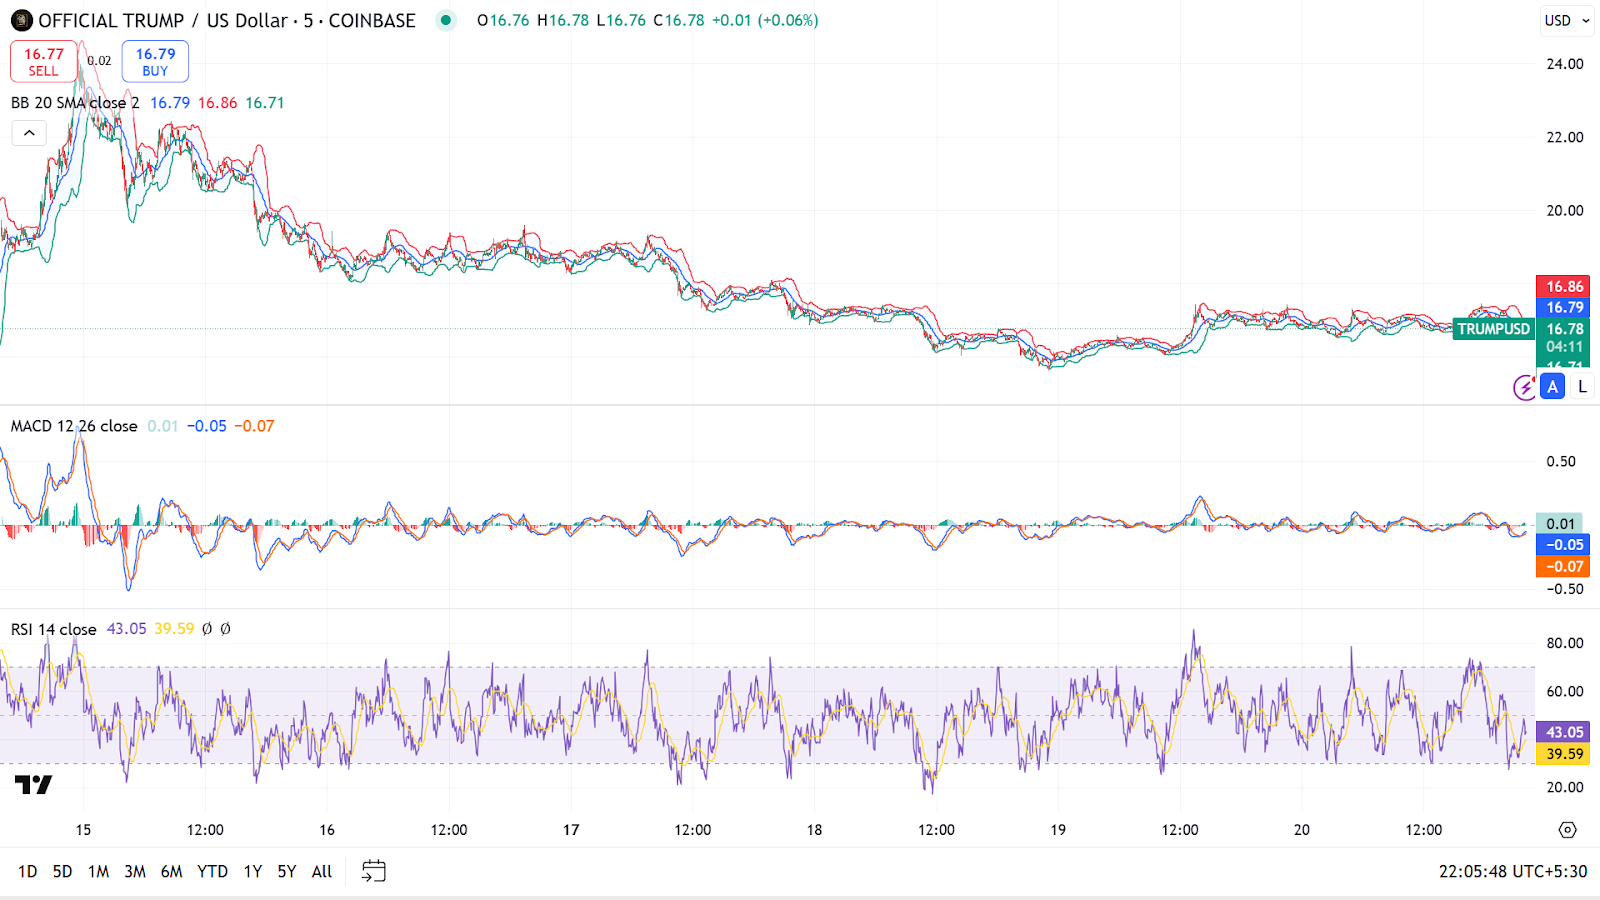Click the OFFICIAL TRUMP coin logo icon
The image size is (1600, 900).
click(x=21, y=20)
